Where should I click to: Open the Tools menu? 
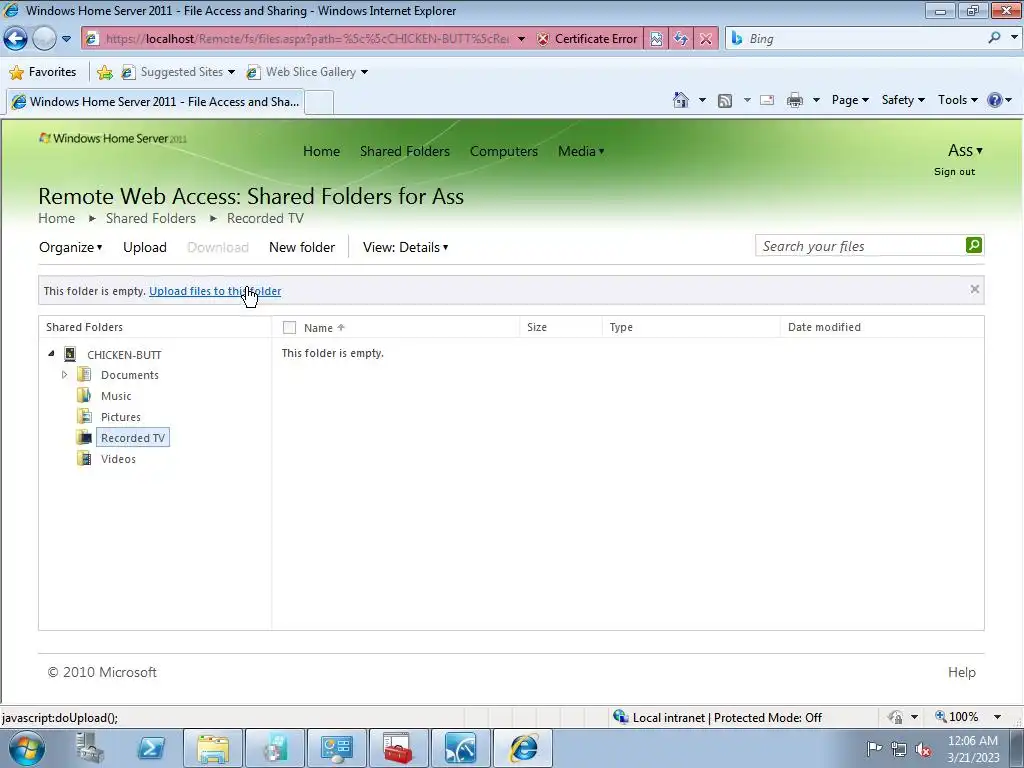pos(957,100)
